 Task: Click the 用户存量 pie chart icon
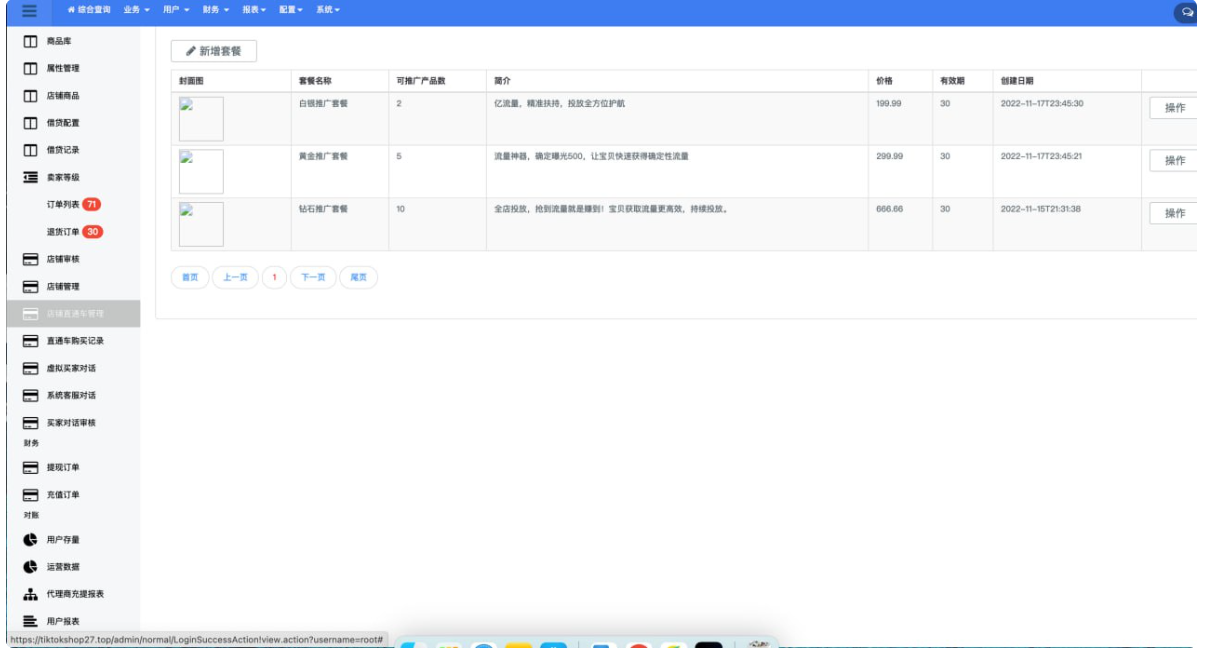click(x=31, y=540)
